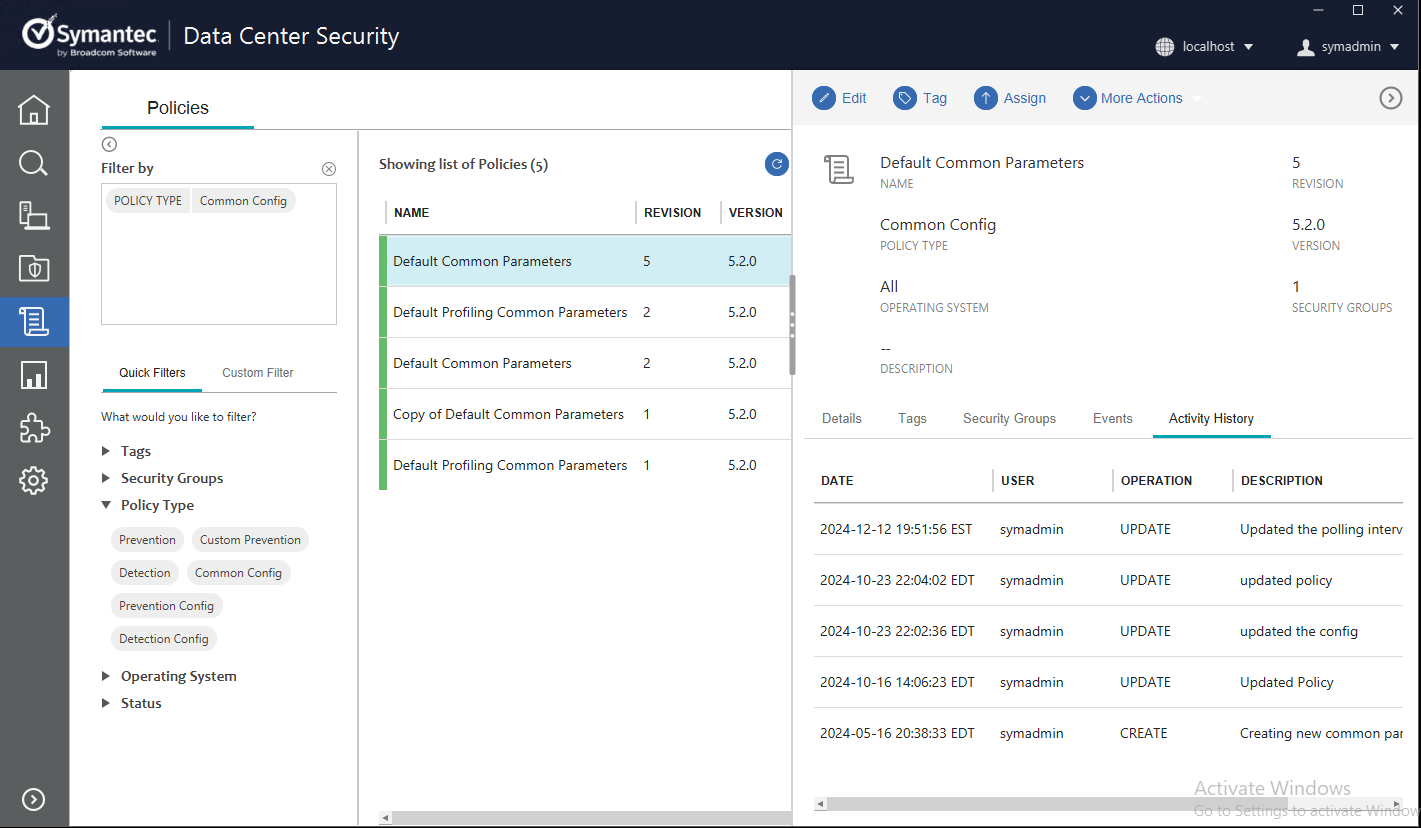1421x828 pixels.
Task: Click the CREATE operation activity row
Action: [x=1108, y=733]
